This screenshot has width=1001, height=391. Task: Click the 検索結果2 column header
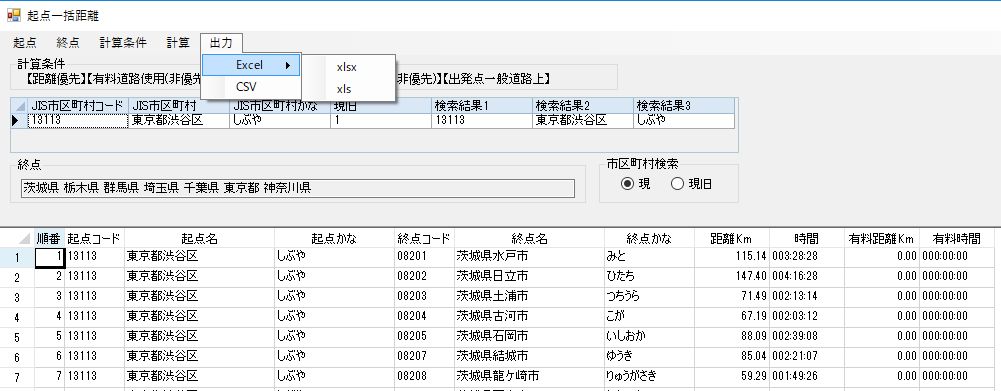583,105
